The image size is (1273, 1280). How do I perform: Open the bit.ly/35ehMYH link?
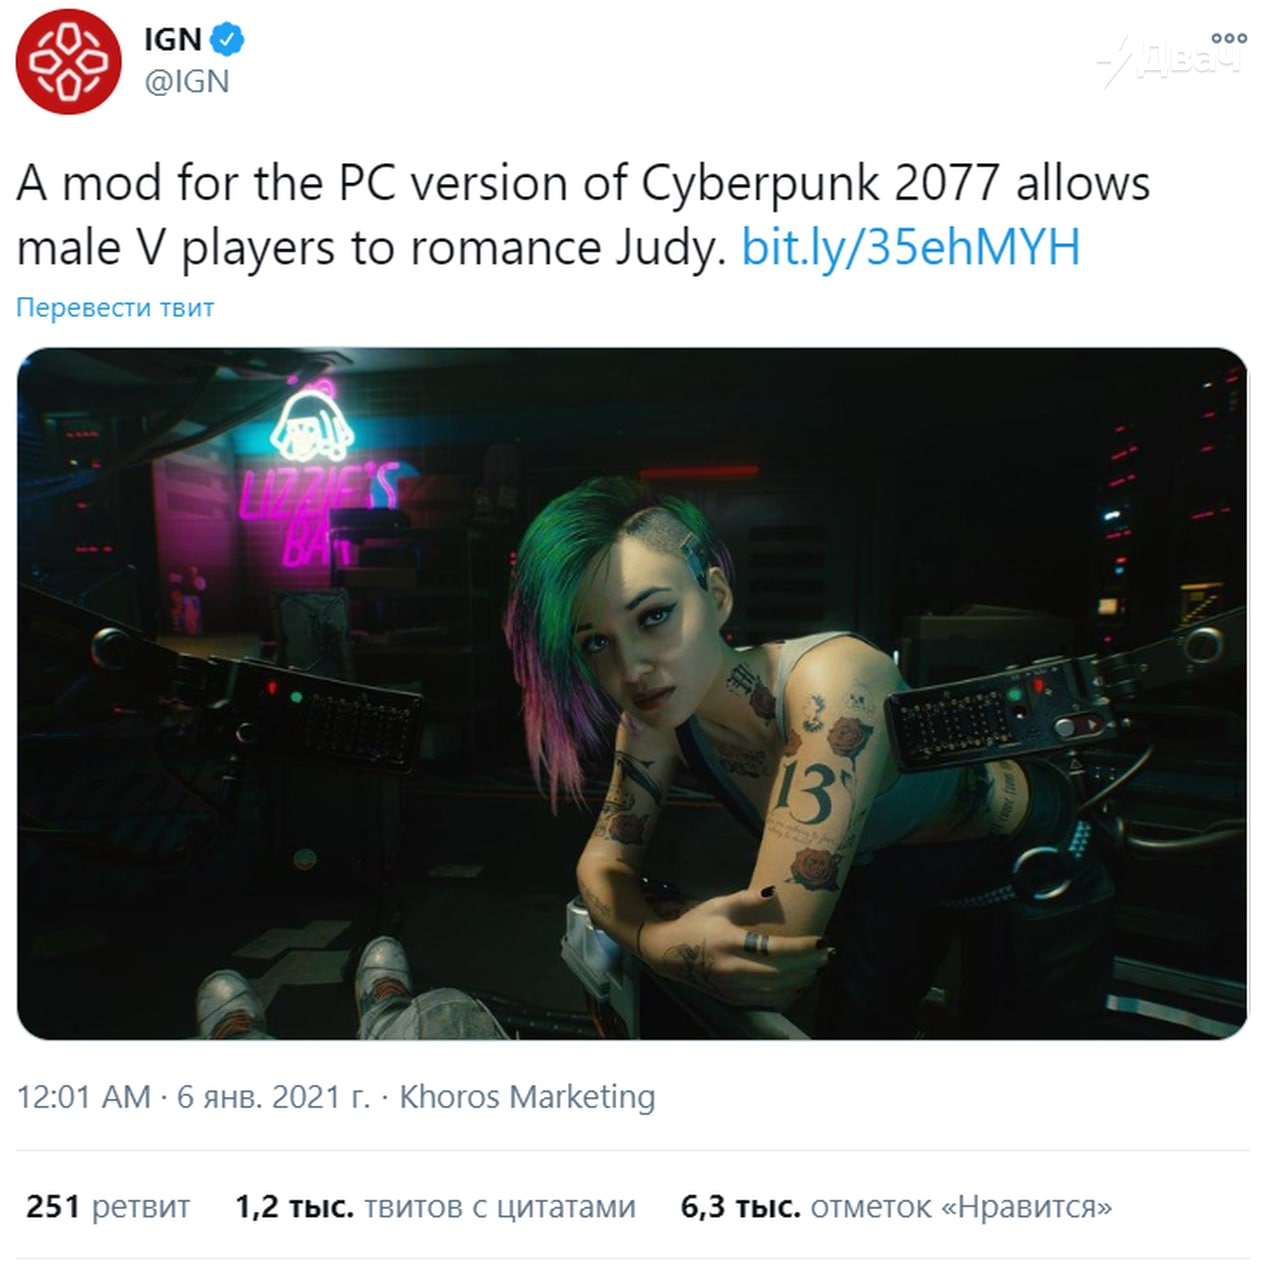tap(911, 247)
